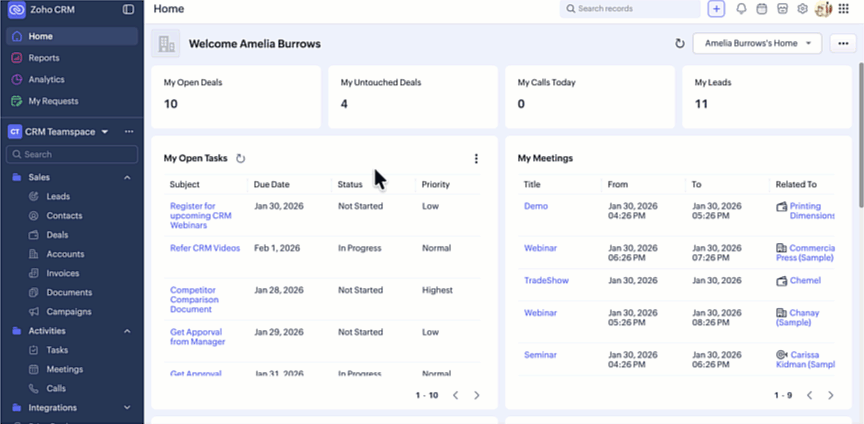This screenshot has height=424, width=864.
Task: Open the Deals module
Action: click(x=57, y=235)
